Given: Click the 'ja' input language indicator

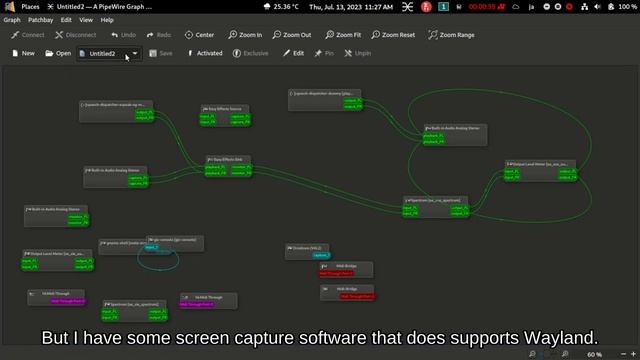Looking at the screenshot, I should point(531,7).
